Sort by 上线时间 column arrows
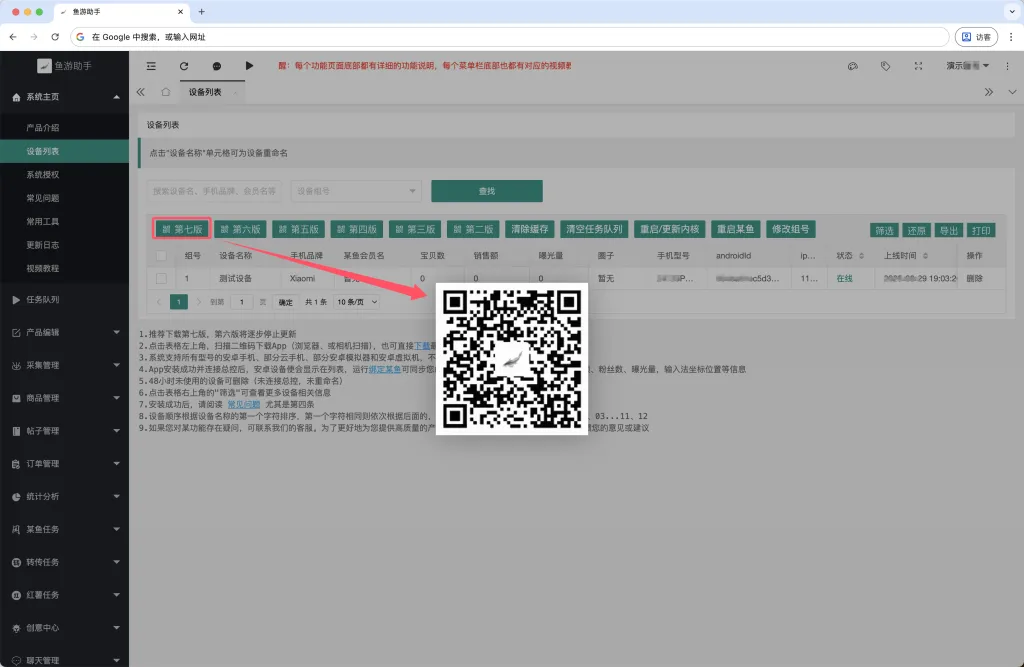The height and width of the screenshot is (667, 1024). click(x=925, y=255)
